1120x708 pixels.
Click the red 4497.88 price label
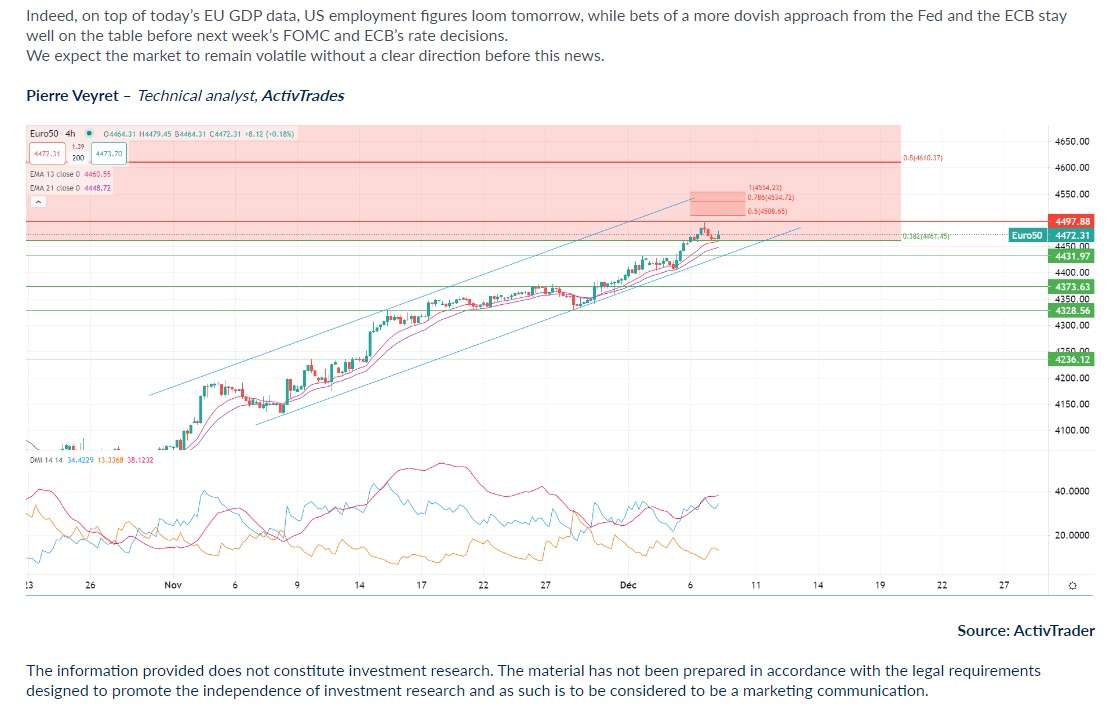[1071, 221]
